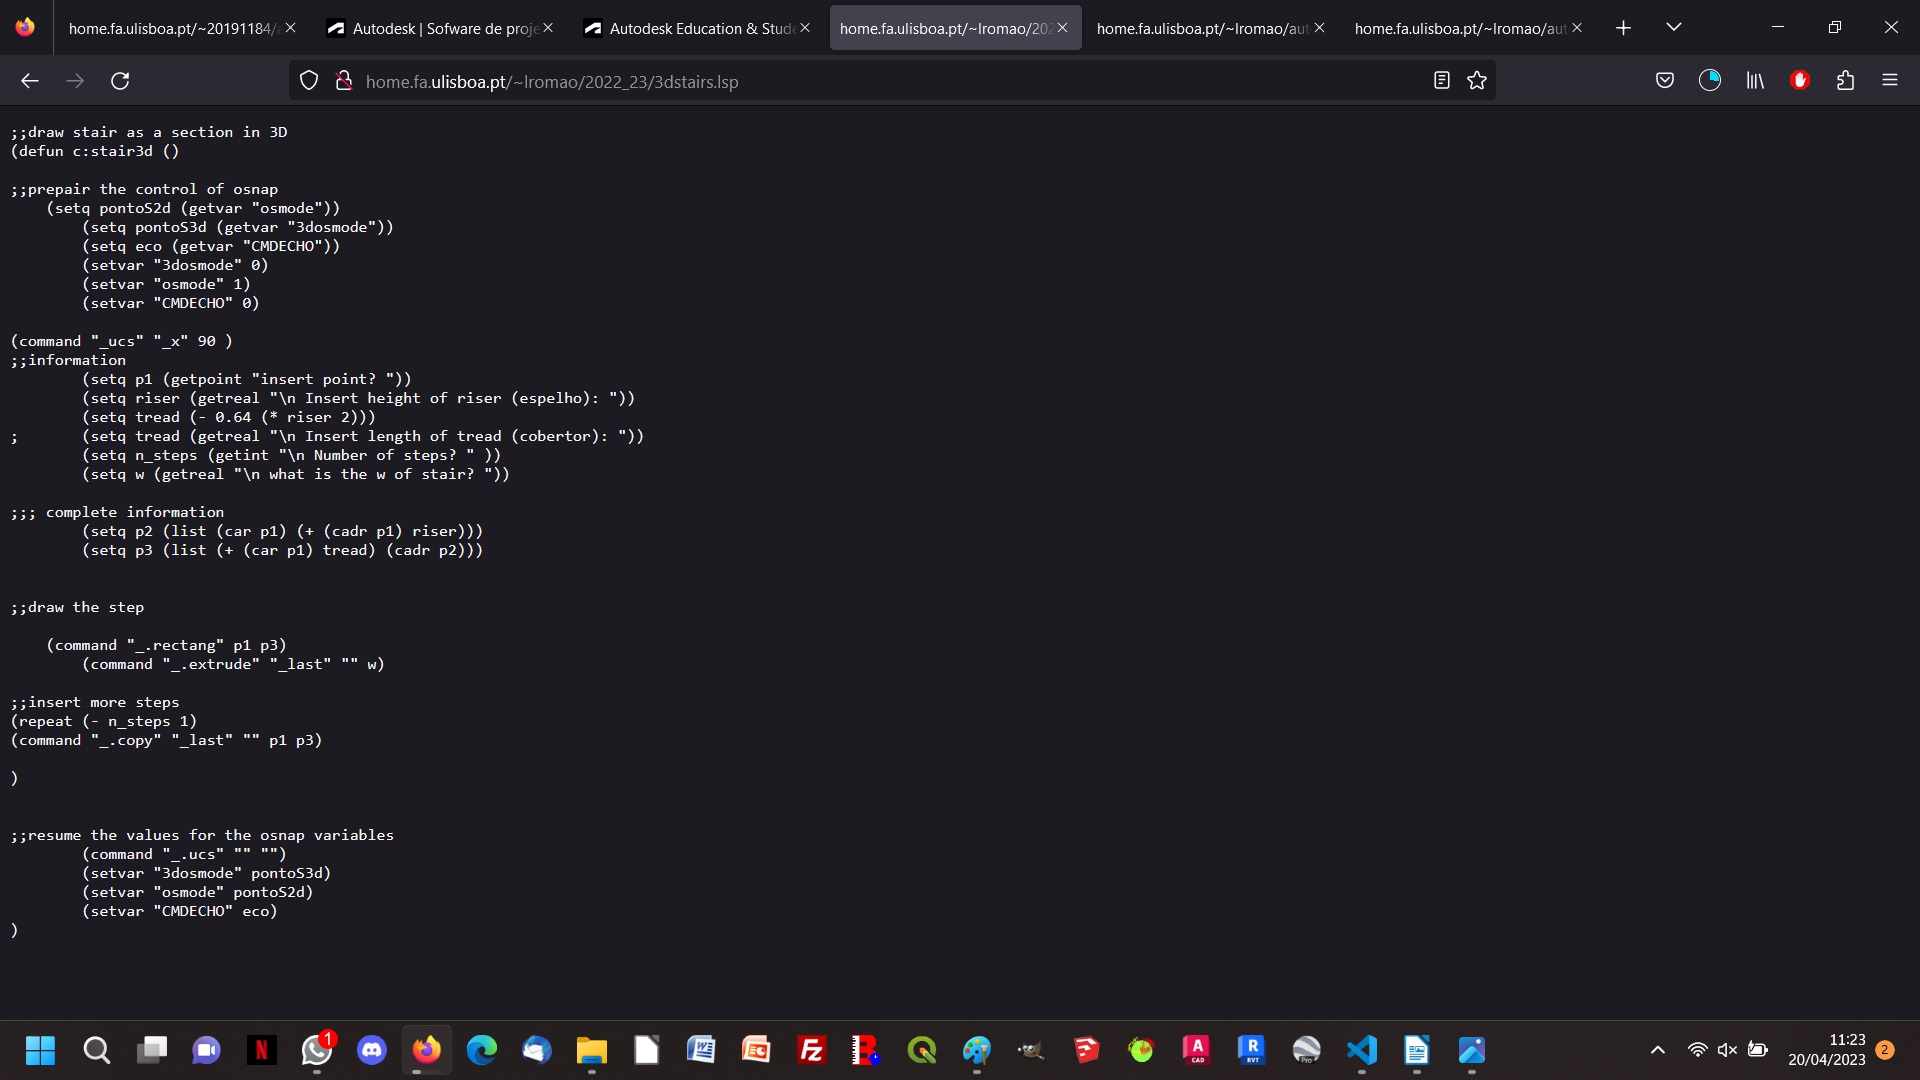Reload the 3dstairs.lsp page
The image size is (1920, 1080).
pos(120,81)
